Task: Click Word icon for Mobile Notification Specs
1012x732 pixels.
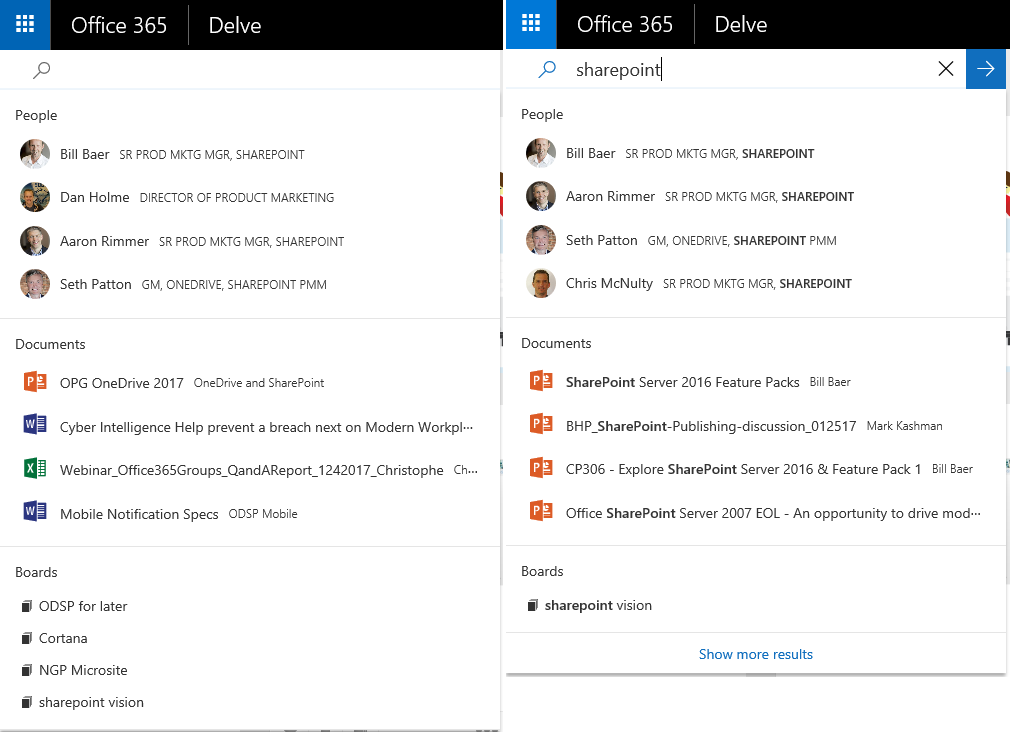Action: 35,511
